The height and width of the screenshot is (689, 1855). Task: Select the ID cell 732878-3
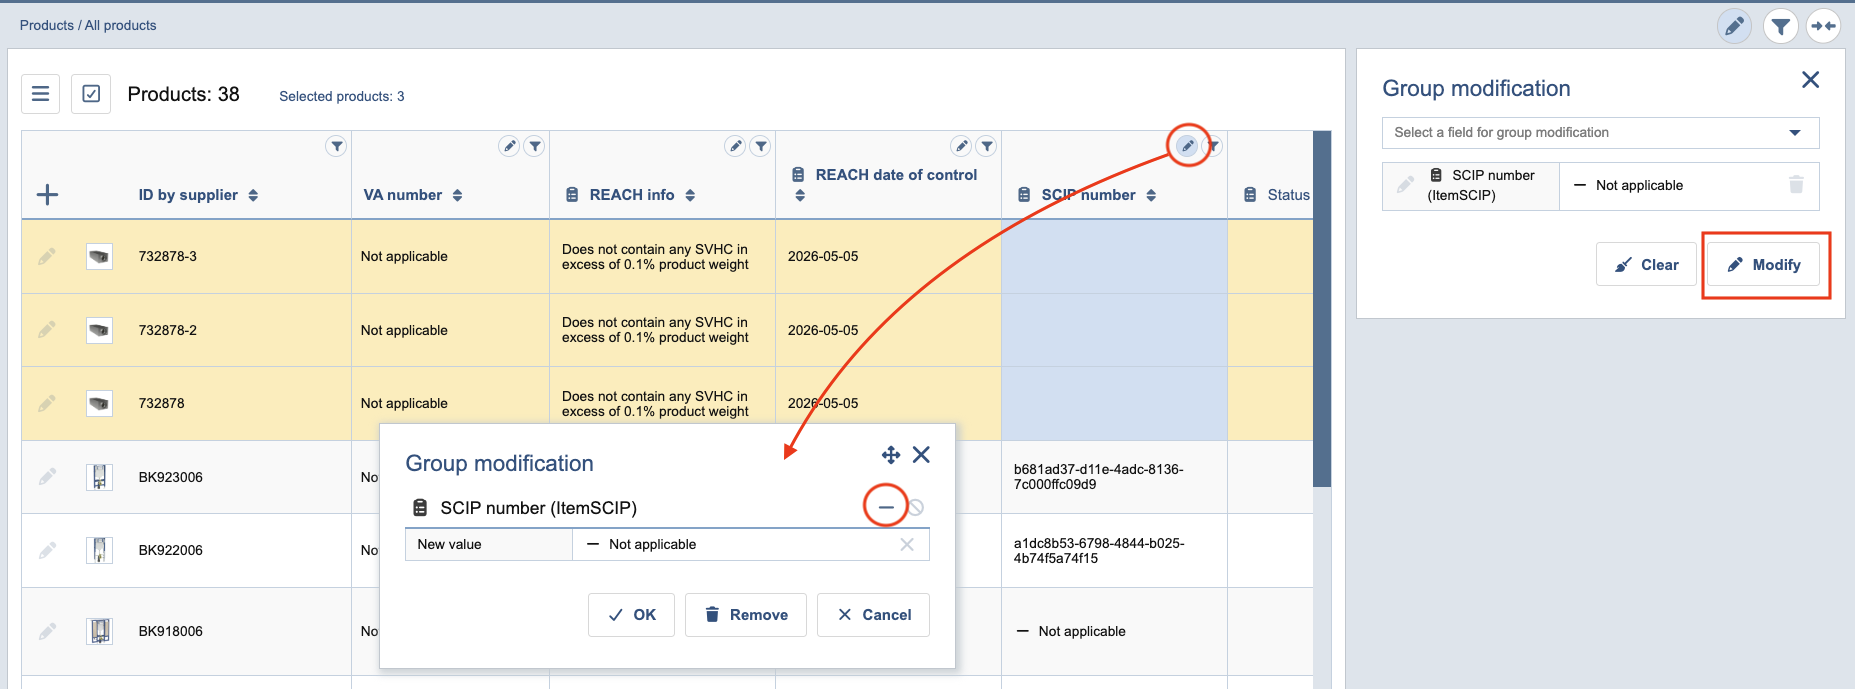(168, 257)
